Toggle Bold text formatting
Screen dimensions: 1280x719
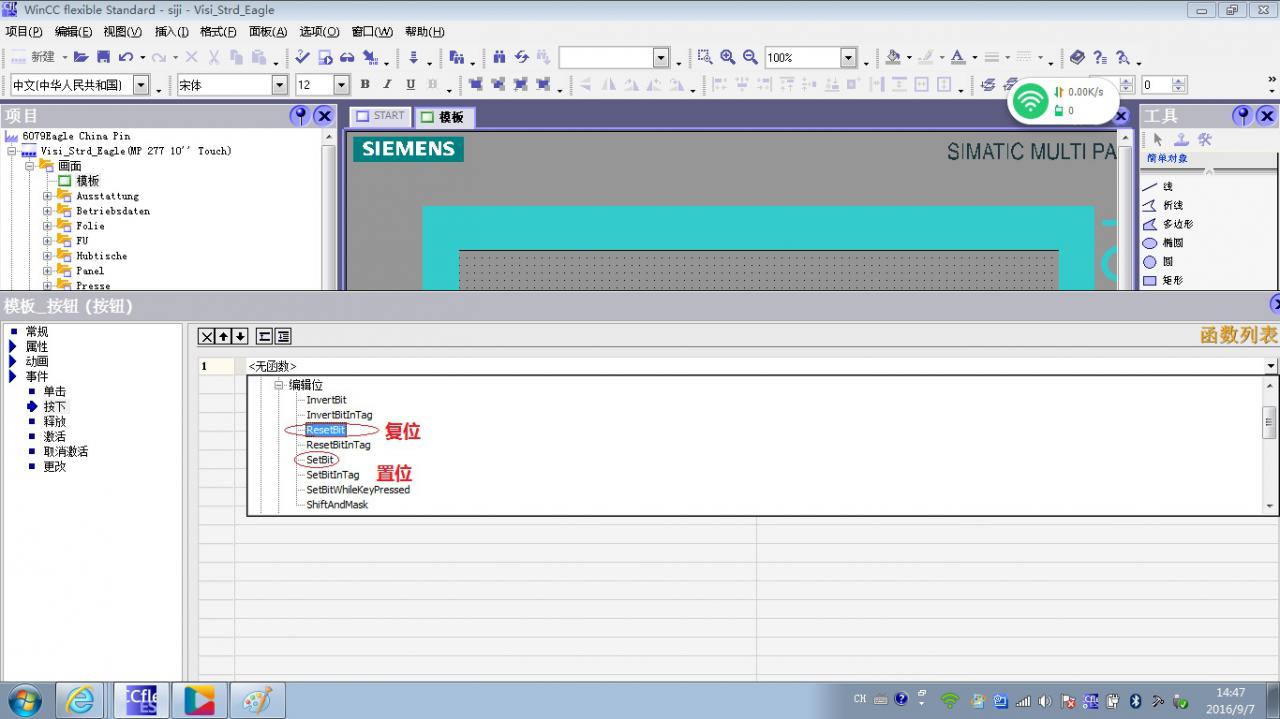pyautogui.click(x=365, y=85)
